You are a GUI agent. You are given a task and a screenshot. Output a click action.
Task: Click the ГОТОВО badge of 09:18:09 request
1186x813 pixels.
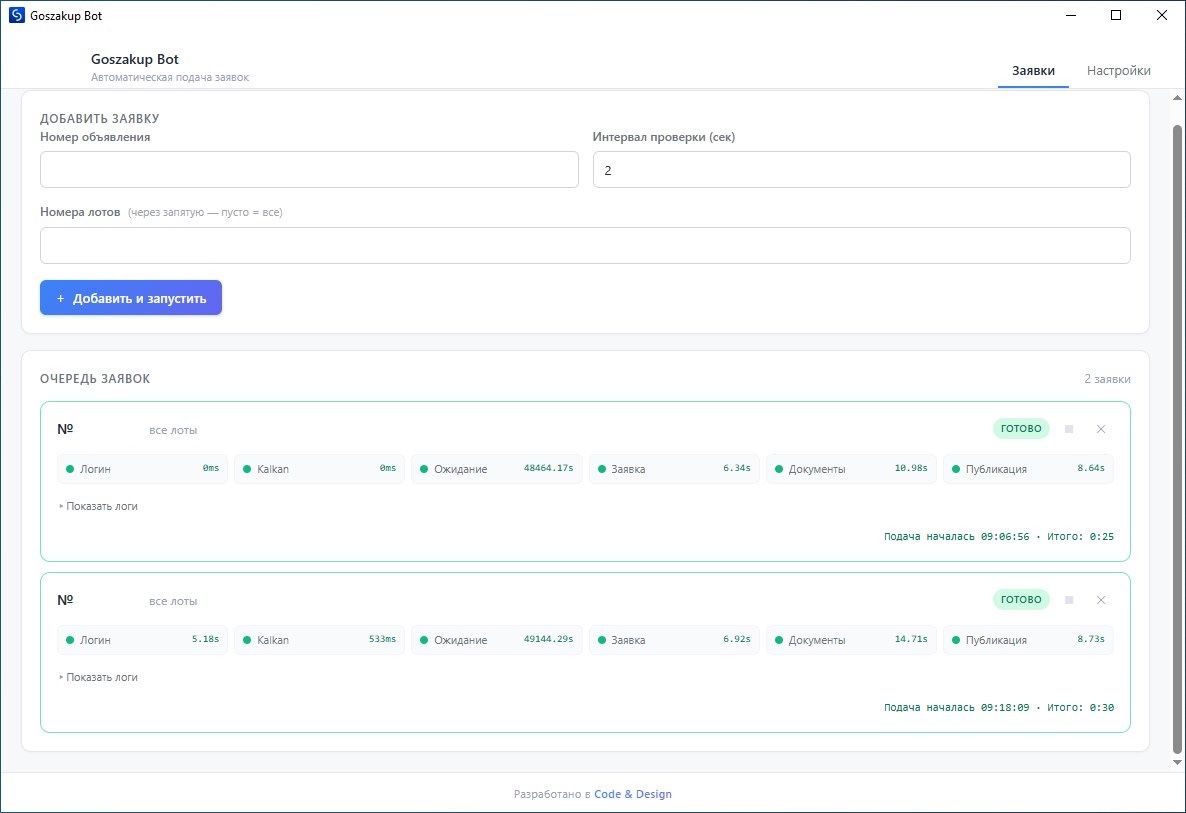pyautogui.click(x=1021, y=600)
